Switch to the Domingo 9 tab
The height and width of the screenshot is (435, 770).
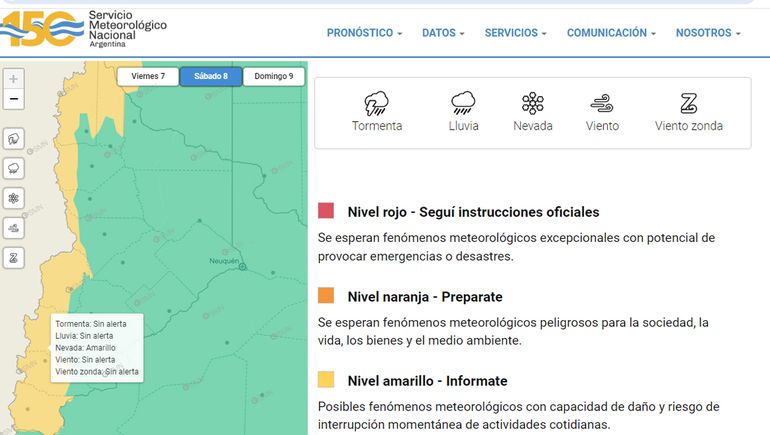tap(274, 76)
